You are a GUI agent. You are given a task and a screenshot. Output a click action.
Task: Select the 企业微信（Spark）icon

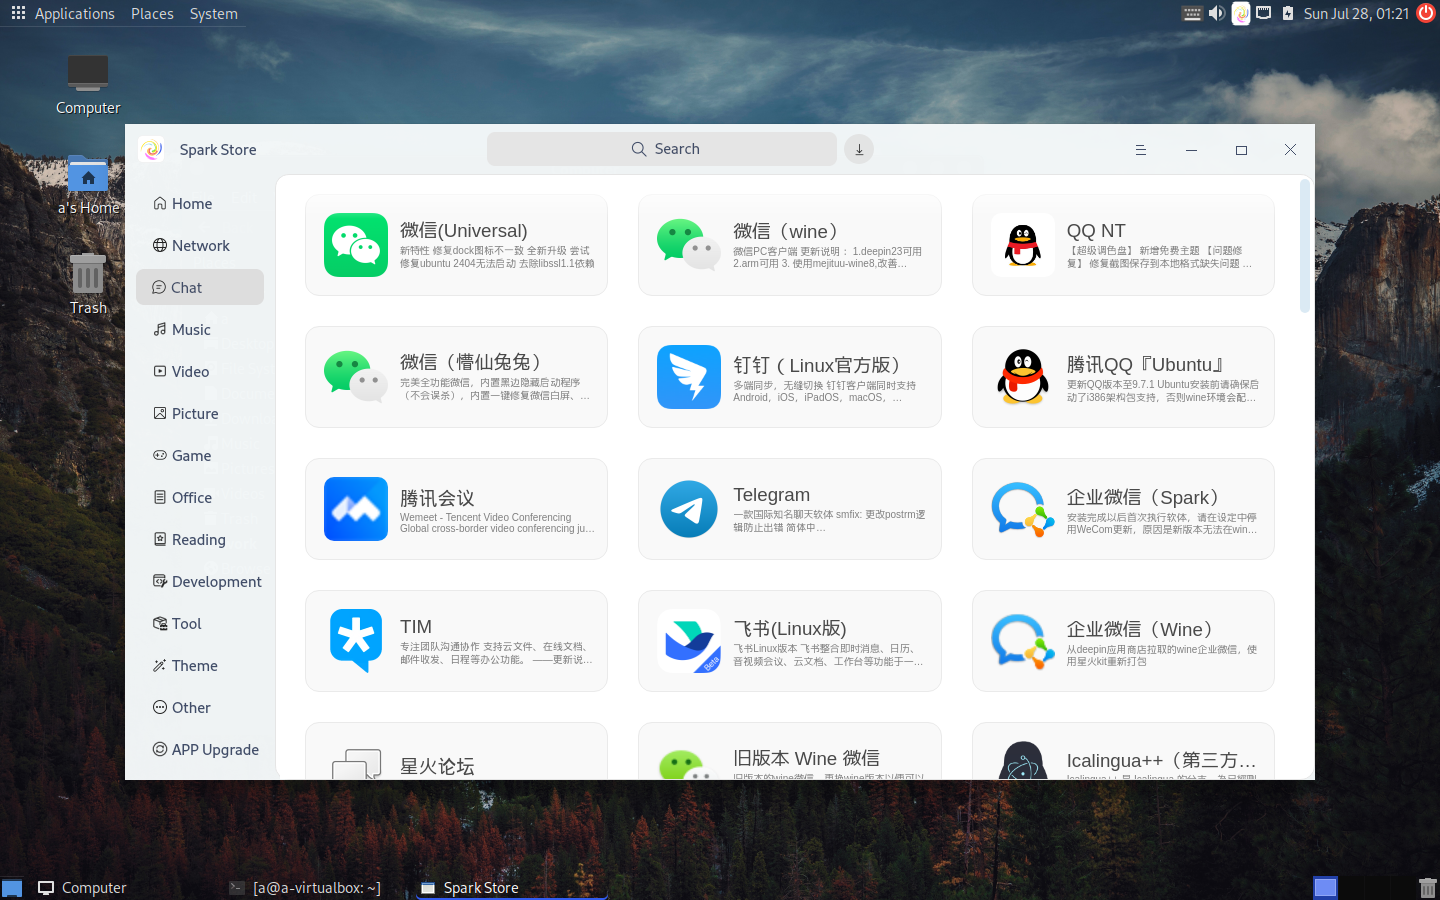[1023, 509]
